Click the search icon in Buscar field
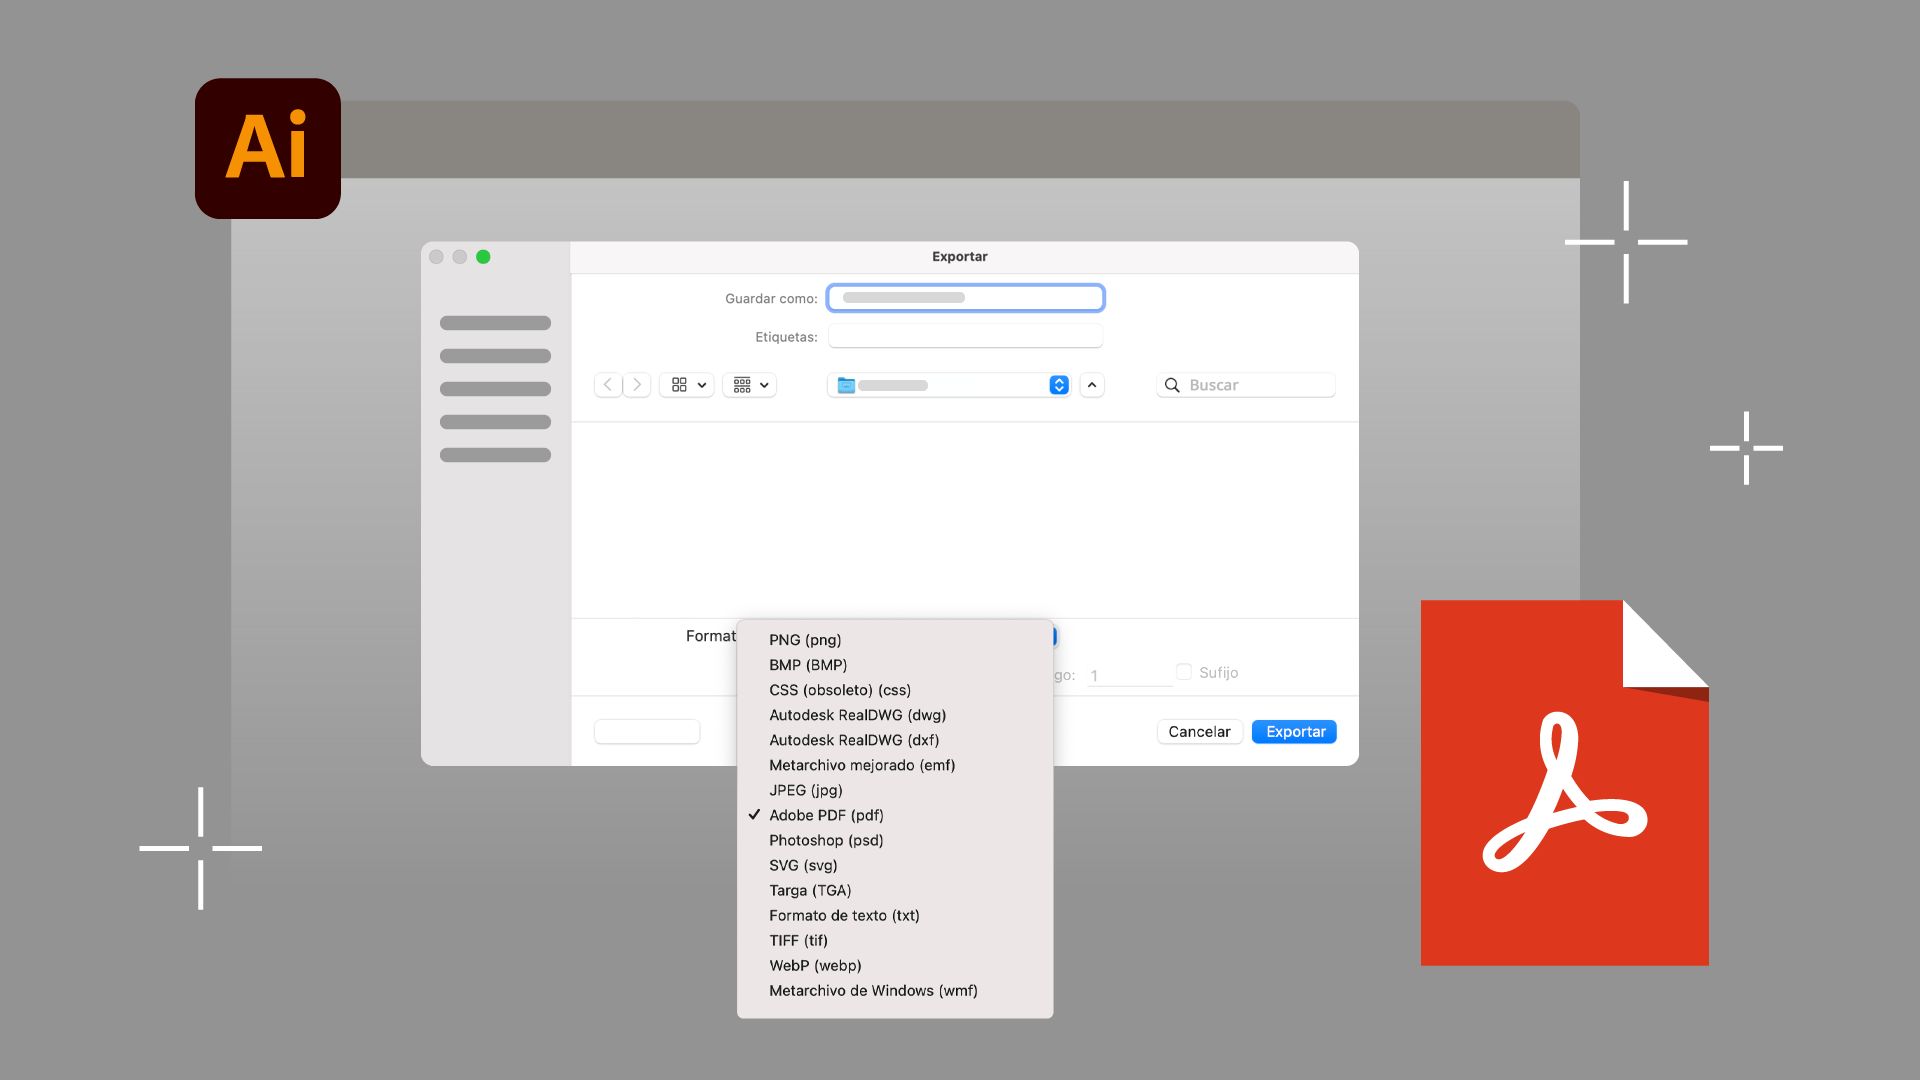 pyautogui.click(x=1171, y=384)
